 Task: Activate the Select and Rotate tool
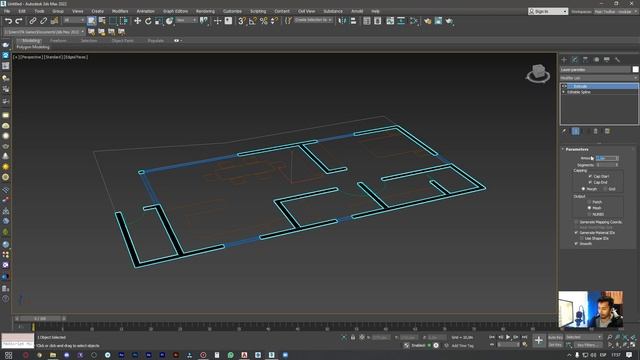[x=148, y=20]
